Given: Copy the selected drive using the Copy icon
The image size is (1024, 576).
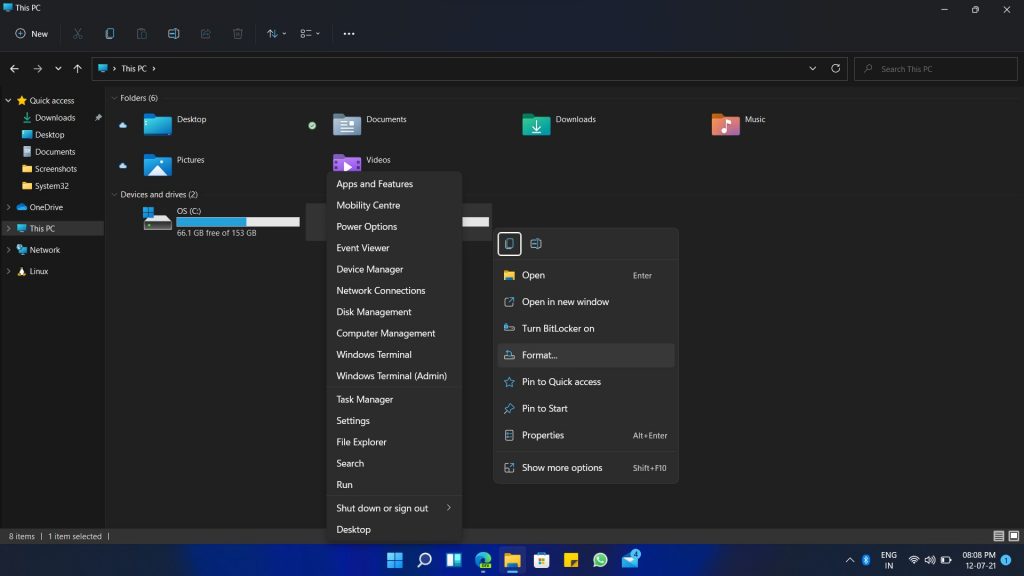Looking at the screenshot, I should (110, 33).
